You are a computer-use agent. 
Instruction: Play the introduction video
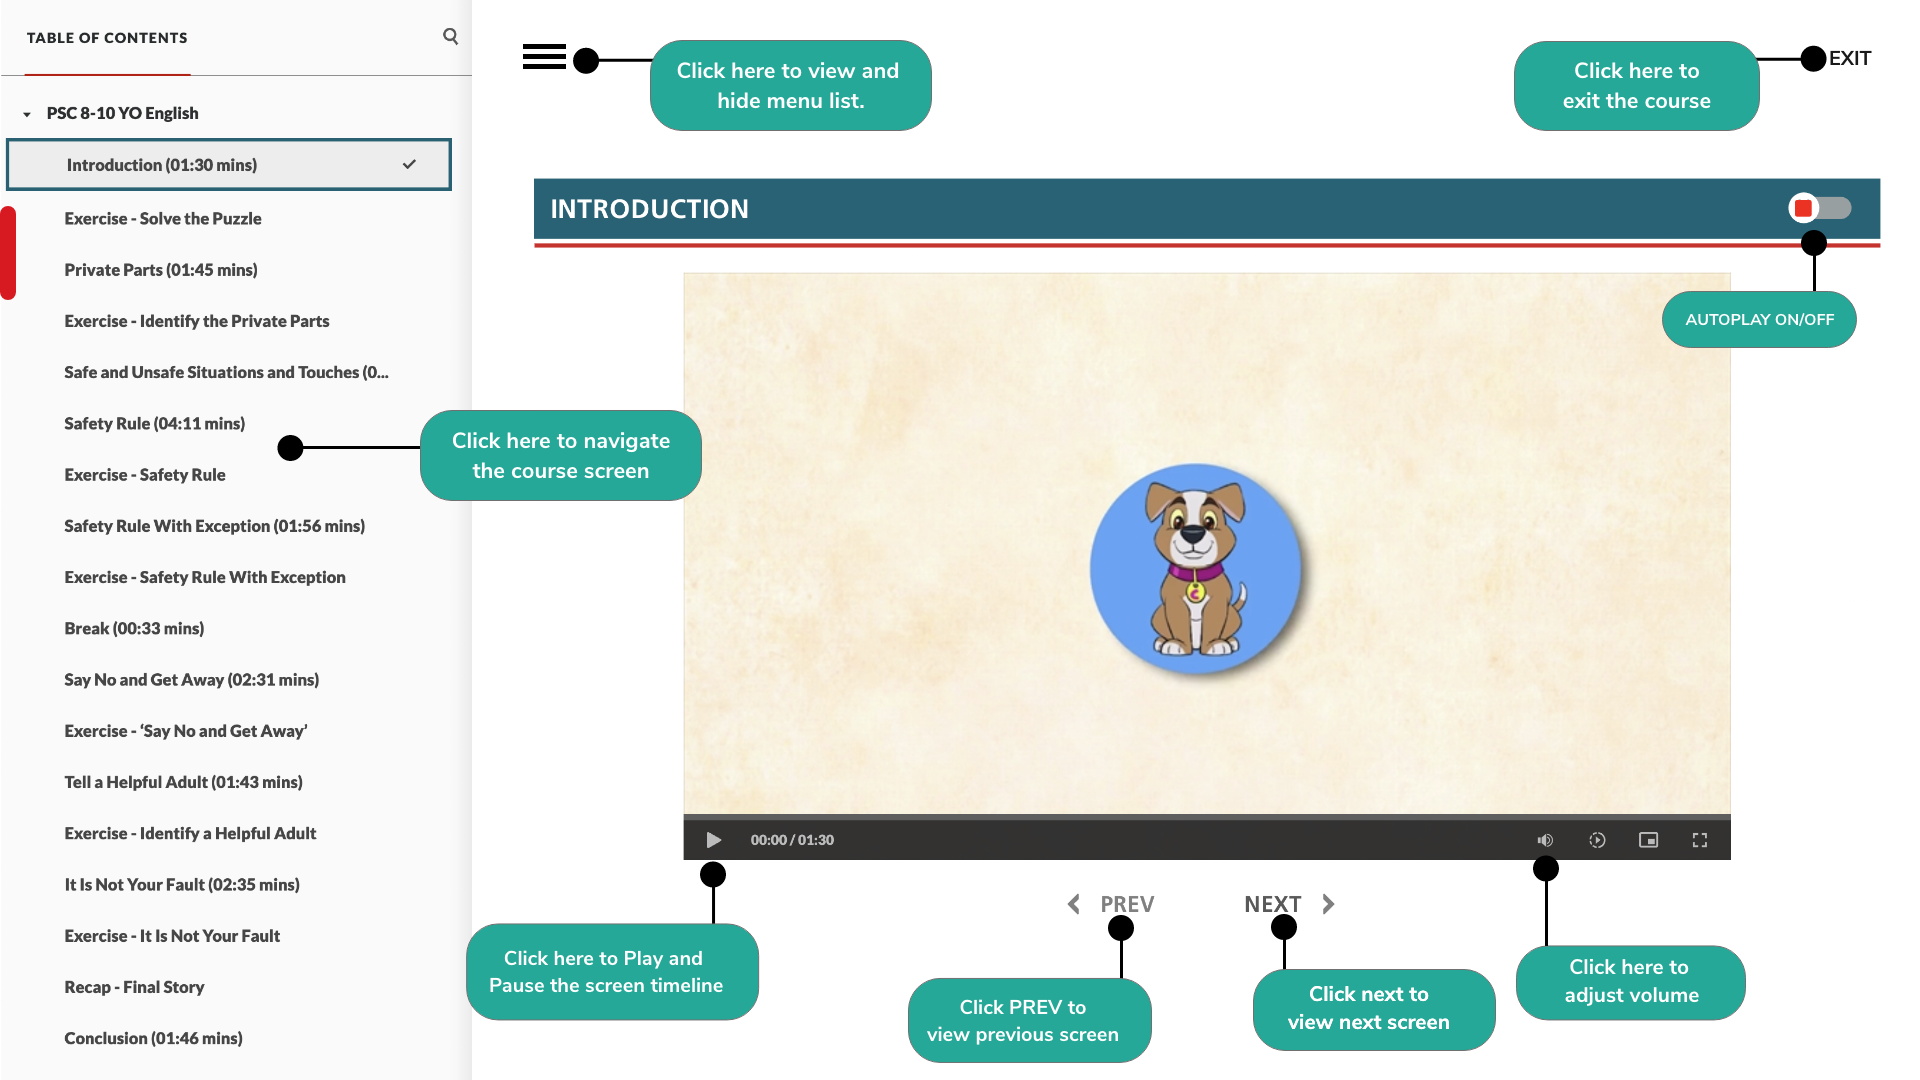[x=713, y=840]
